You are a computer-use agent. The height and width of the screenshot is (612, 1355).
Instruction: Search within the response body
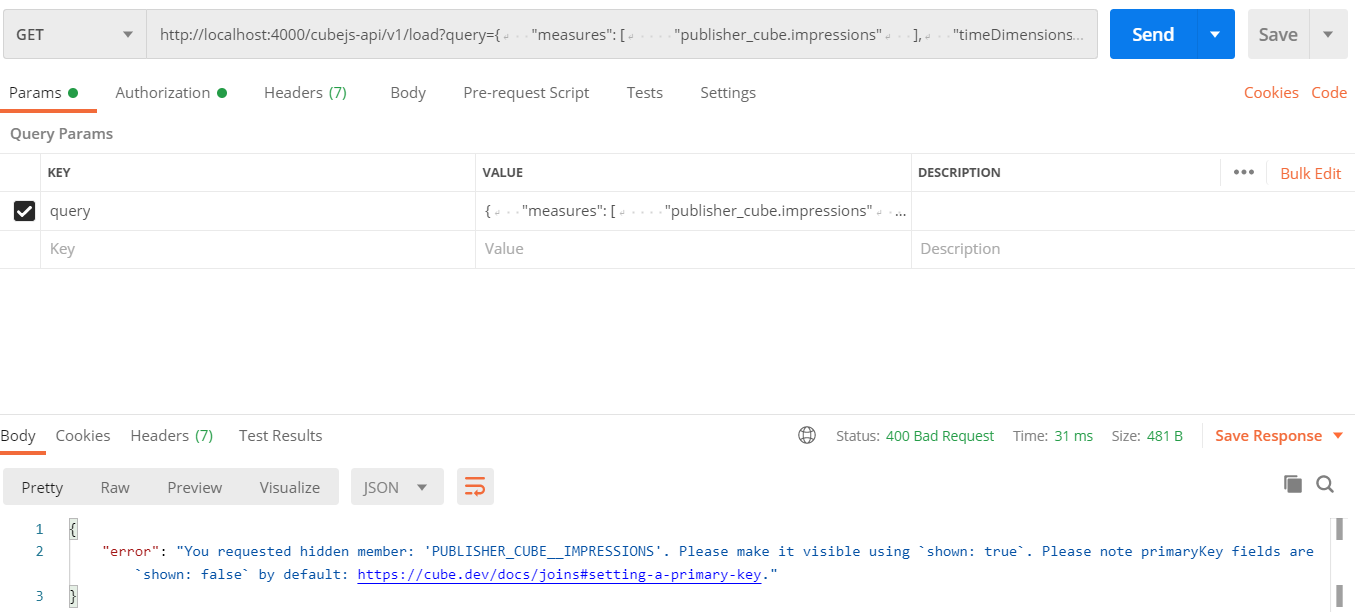pyautogui.click(x=1325, y=484)
